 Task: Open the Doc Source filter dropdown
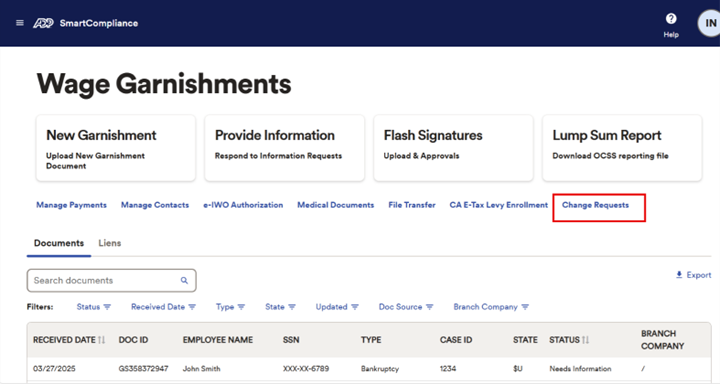(x=406, y=307)
